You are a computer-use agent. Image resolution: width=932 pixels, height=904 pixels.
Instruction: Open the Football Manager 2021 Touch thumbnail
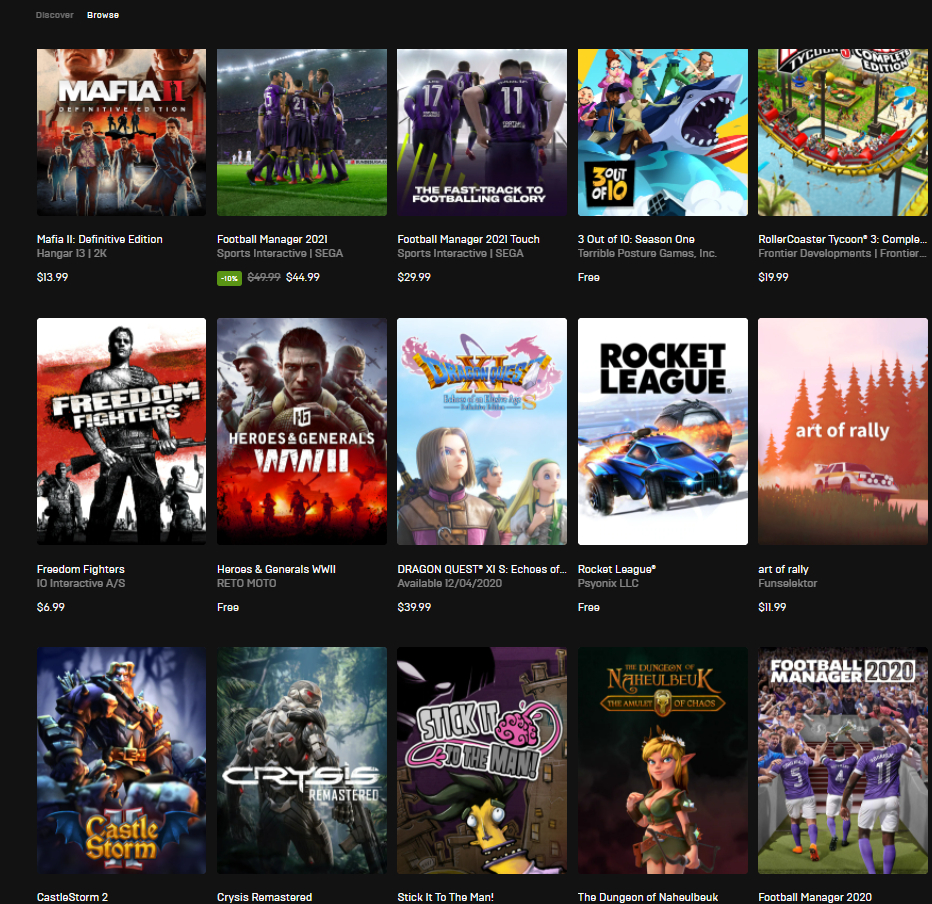pyautogui.click(x=482, y=132)
